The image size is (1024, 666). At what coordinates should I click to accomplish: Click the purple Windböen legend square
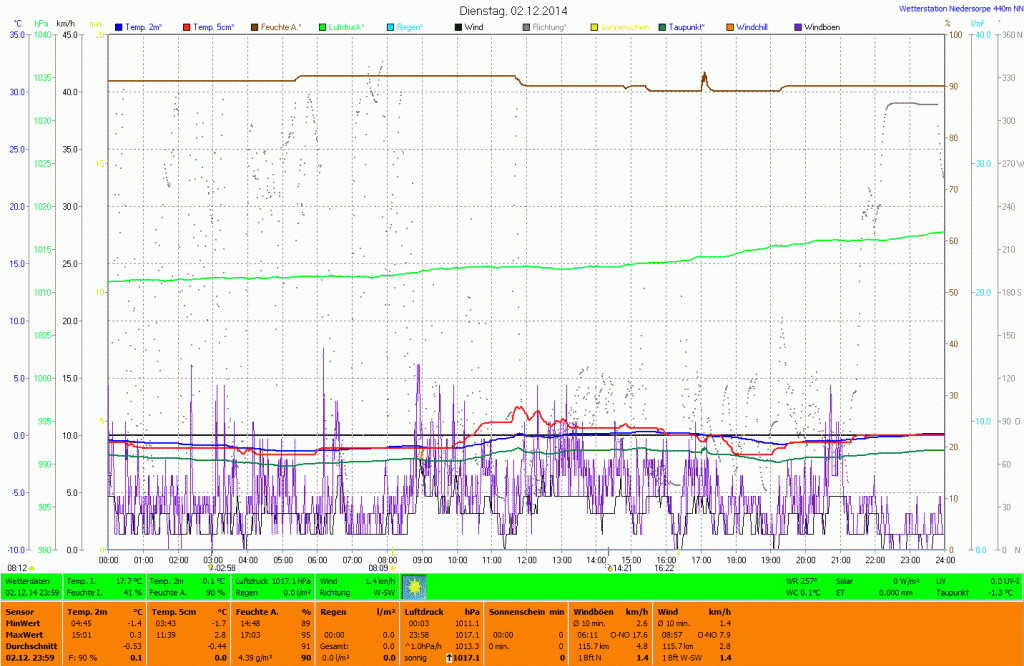coord(797,26)
